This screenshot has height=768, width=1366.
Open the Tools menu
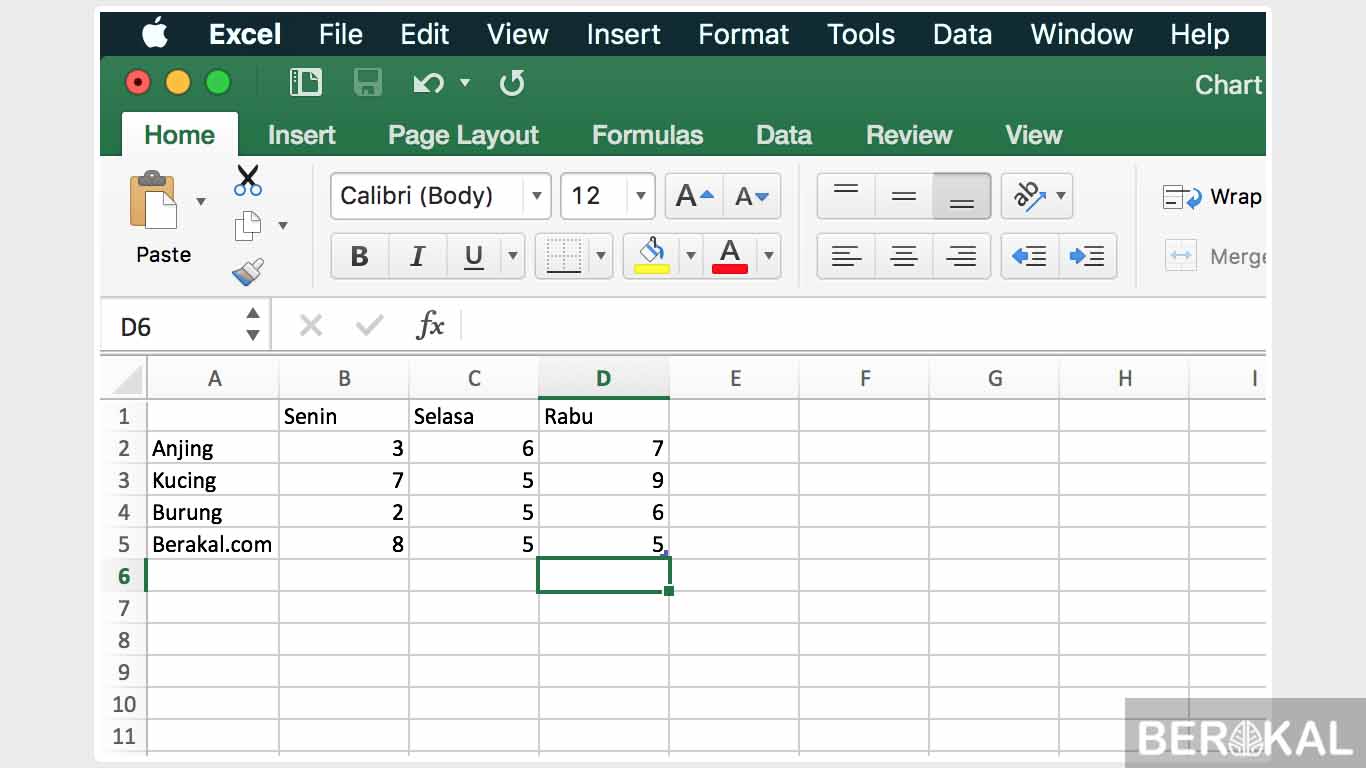click(x=860, y=34)
